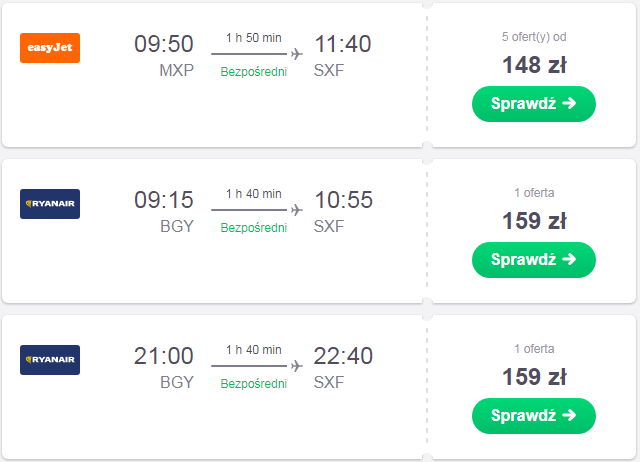This screenshot has width=640, height=462.
Task: Select the 21:00 departure time
Action: click(x=164, y=356)
